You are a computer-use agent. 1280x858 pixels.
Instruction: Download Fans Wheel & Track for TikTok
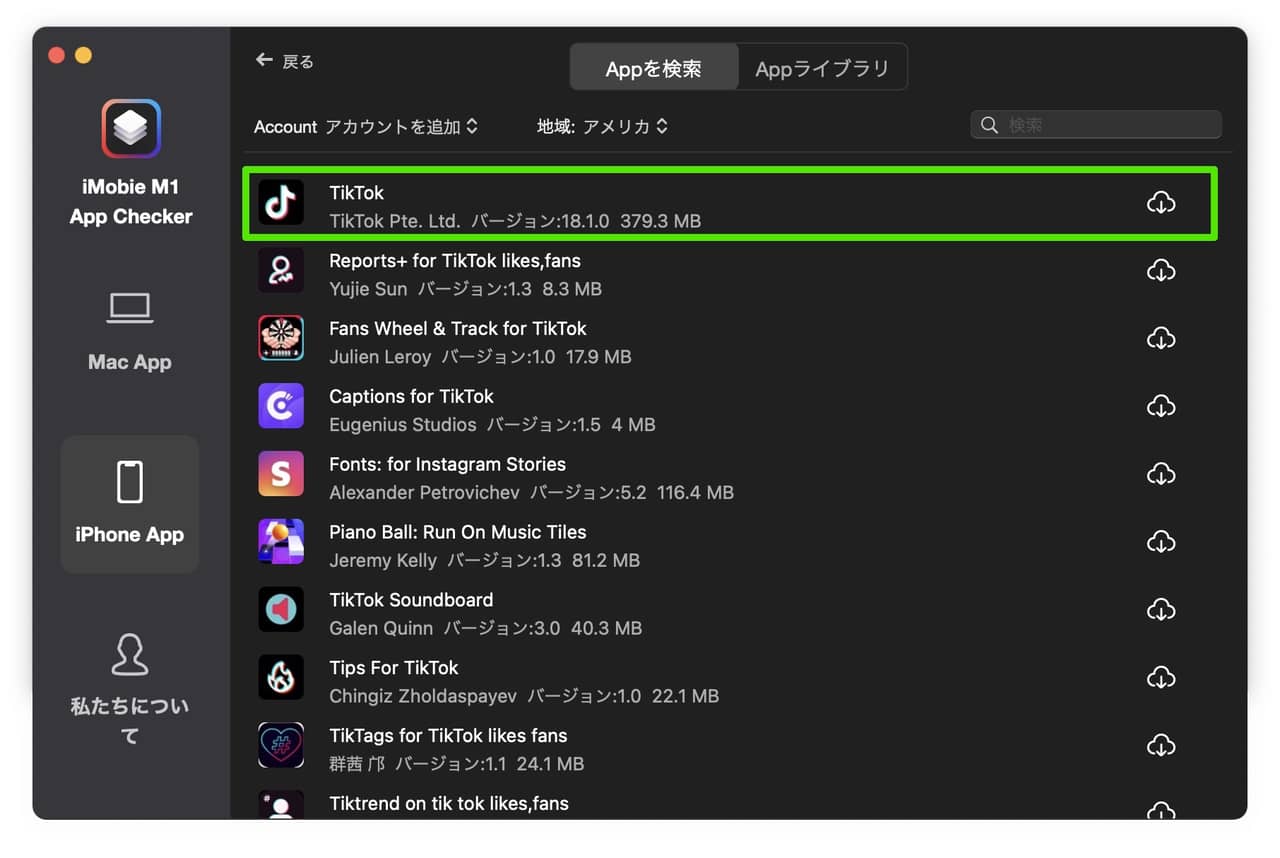tap(1161, 338)
